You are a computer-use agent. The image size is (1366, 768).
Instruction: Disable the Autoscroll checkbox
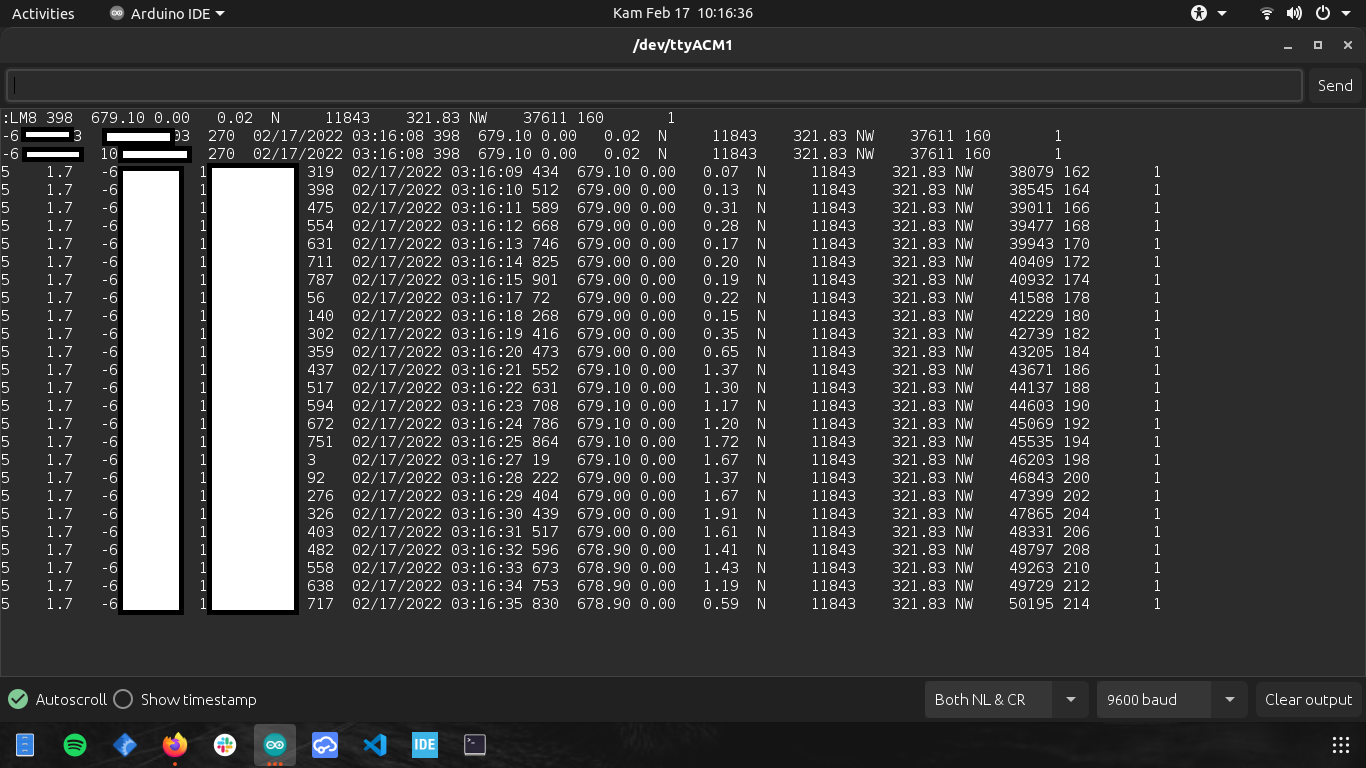pyautogui.click(x=17, y=700)
